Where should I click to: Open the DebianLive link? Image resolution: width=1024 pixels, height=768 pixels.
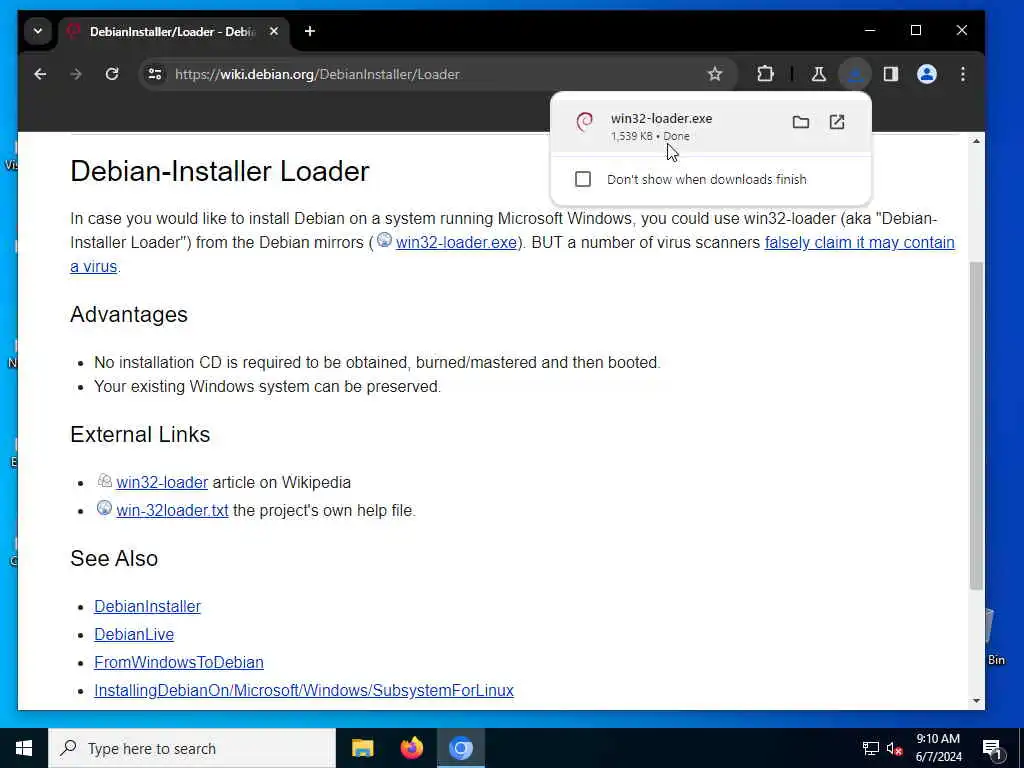tap(134, 635)
